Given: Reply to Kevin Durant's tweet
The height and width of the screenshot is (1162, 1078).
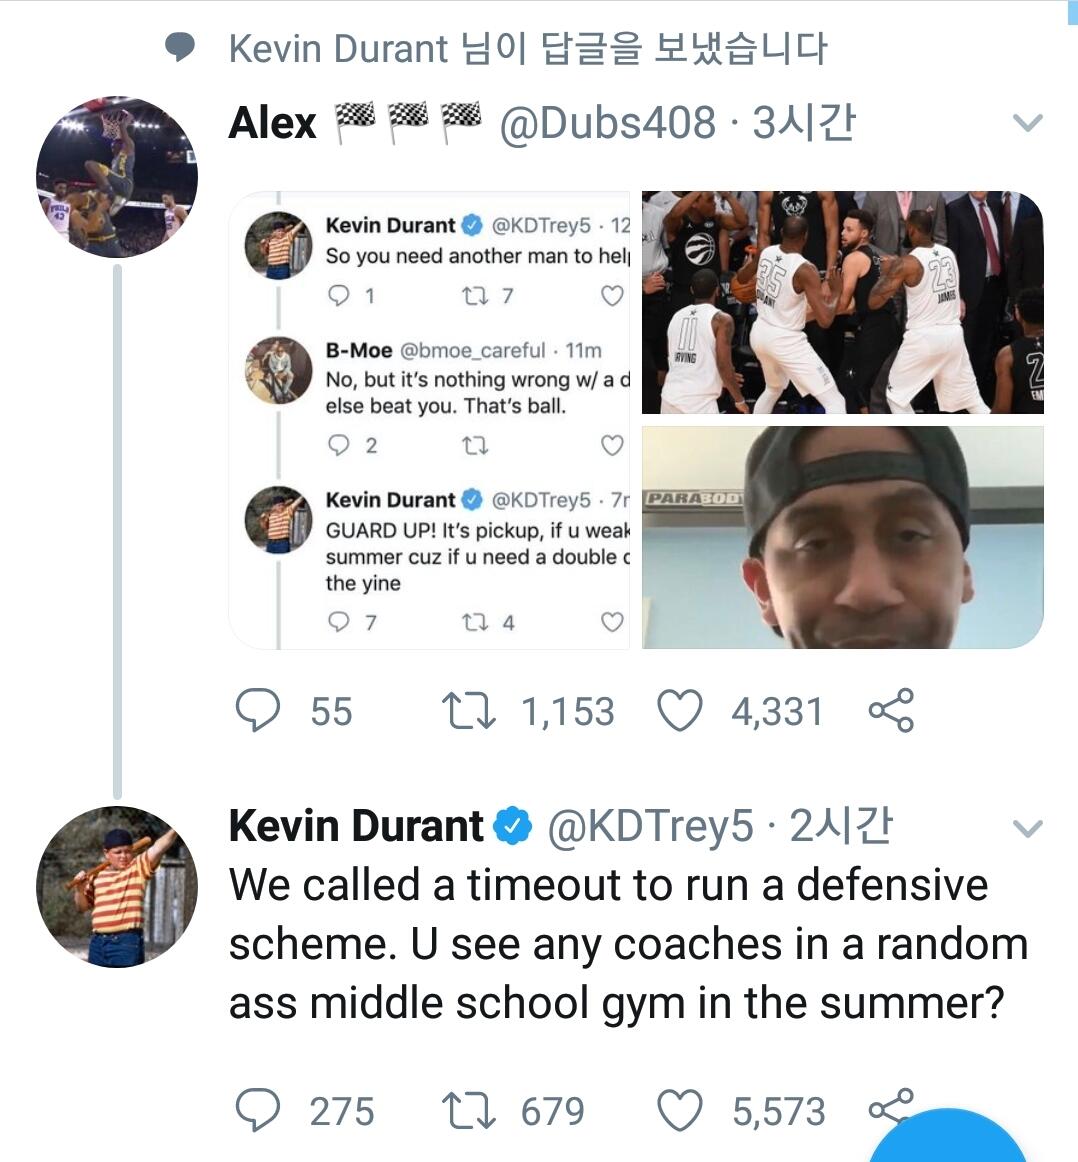Looking at the screenshot, I should tap(258, 1110).
